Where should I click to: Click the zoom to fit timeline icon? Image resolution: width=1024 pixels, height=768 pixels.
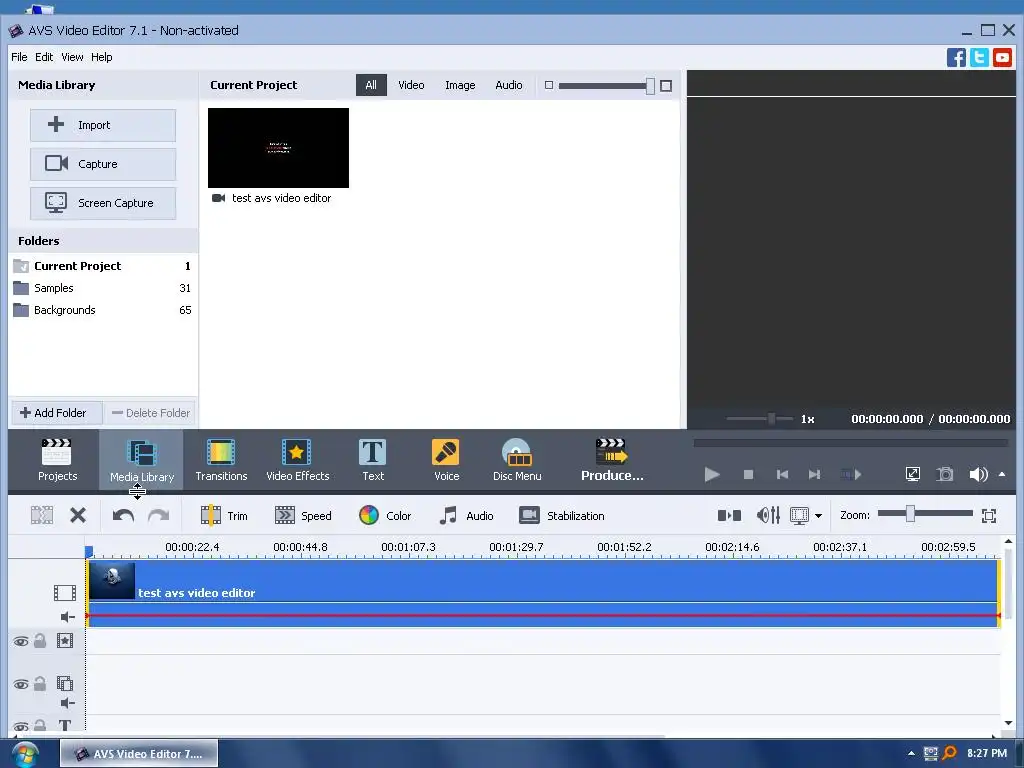click(x=989, y=515)
